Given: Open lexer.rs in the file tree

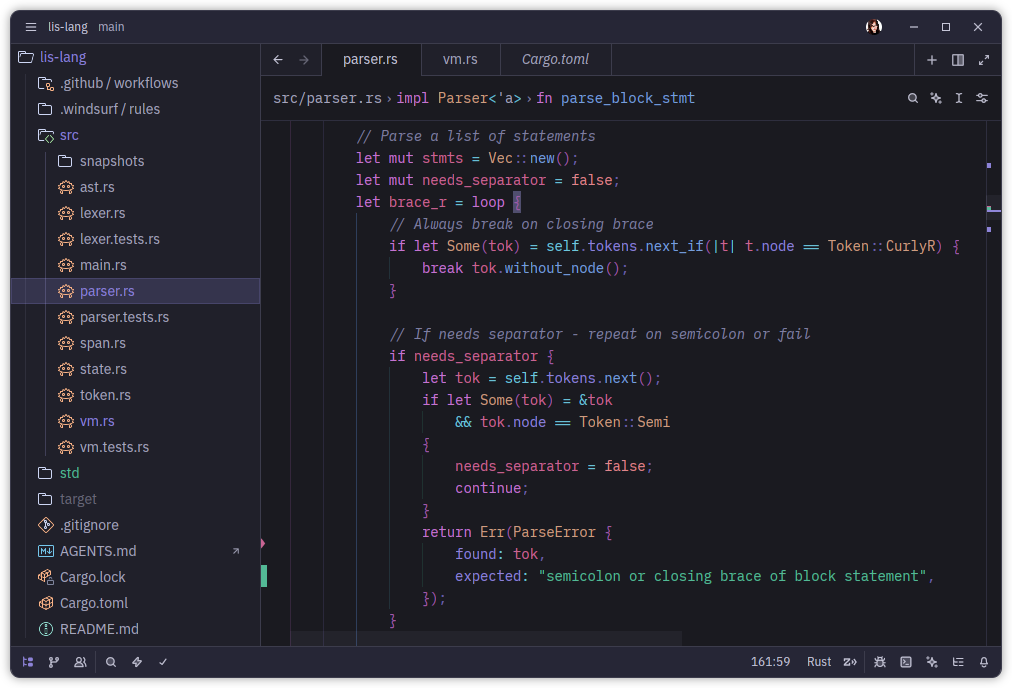Looking at the screenshot, I should coord(136,213).
